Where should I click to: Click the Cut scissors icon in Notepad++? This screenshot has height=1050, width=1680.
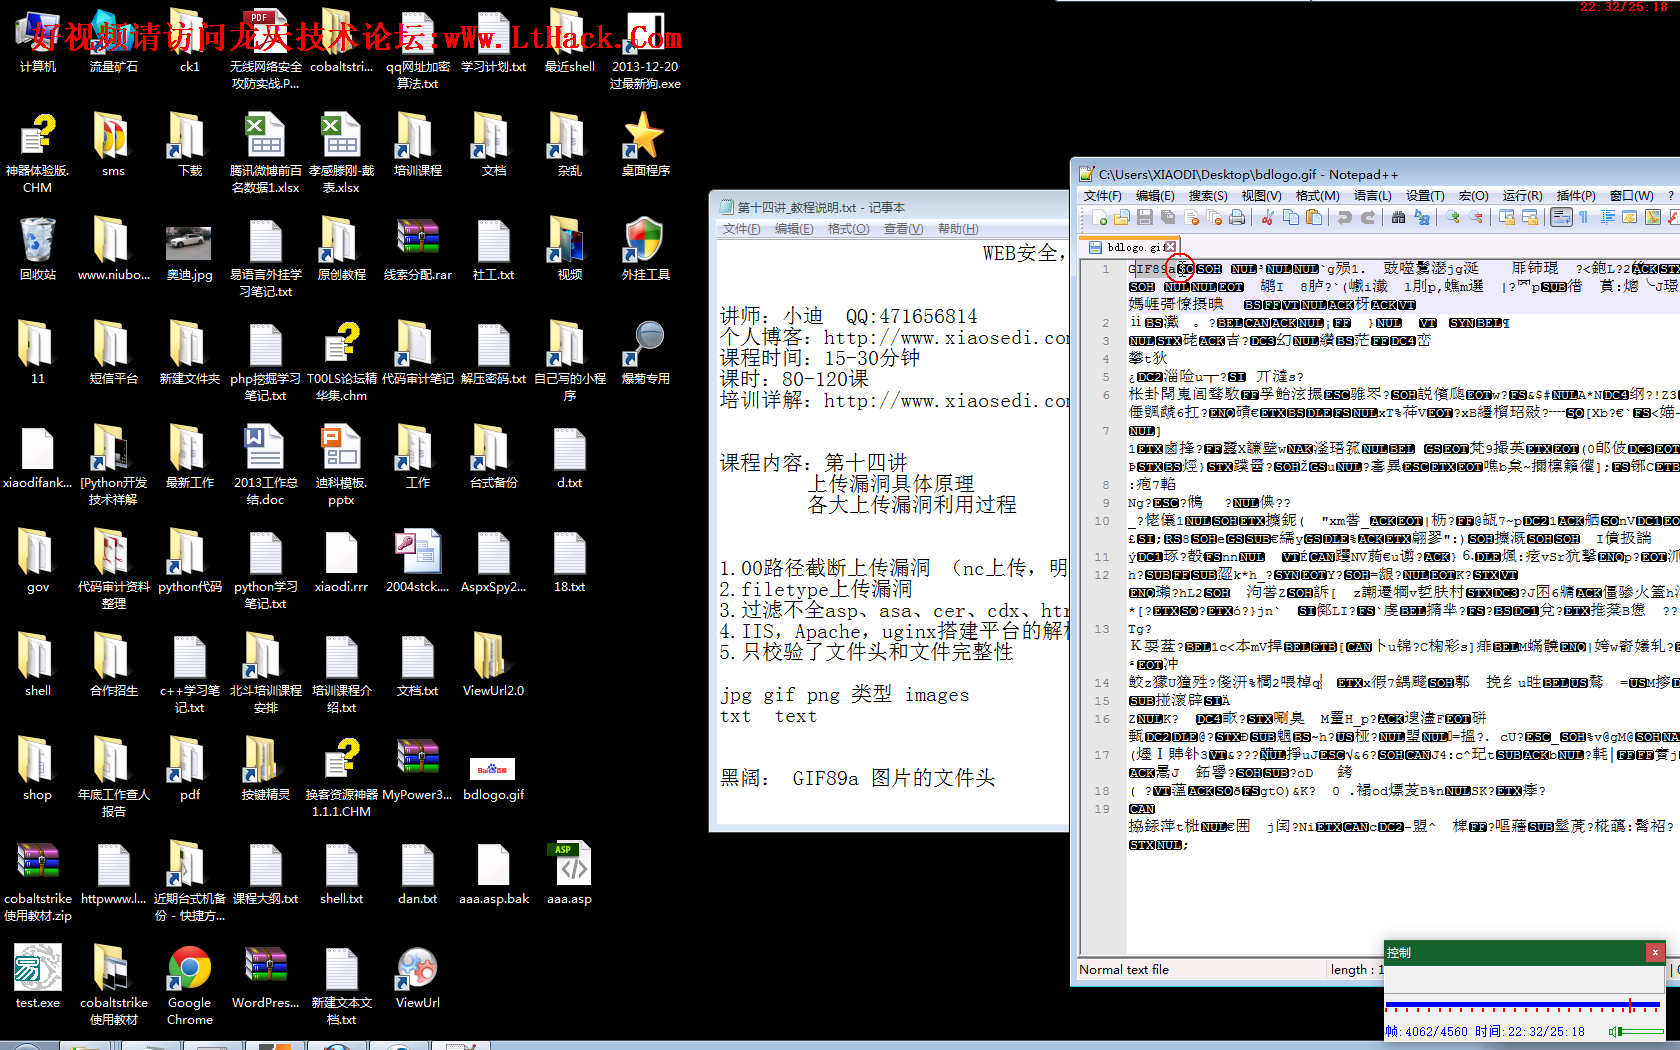click(x=1267, y=217)
